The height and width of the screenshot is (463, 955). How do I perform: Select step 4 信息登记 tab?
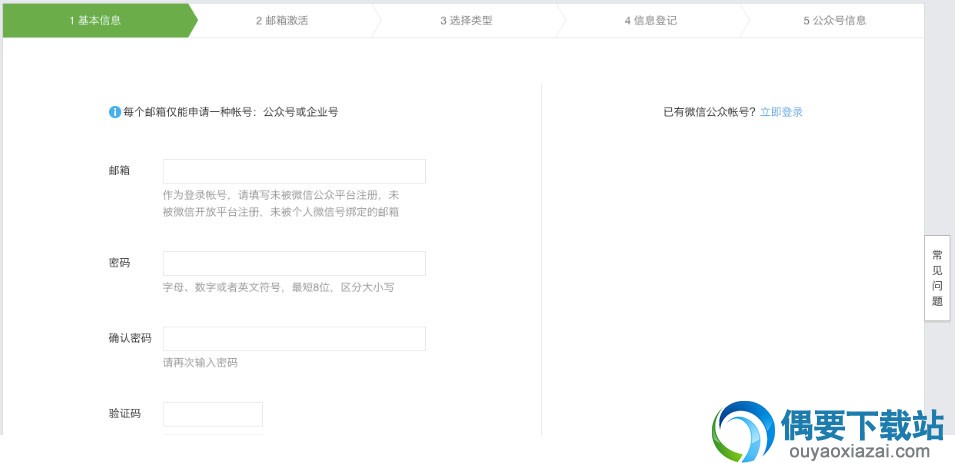coord(653,20)
